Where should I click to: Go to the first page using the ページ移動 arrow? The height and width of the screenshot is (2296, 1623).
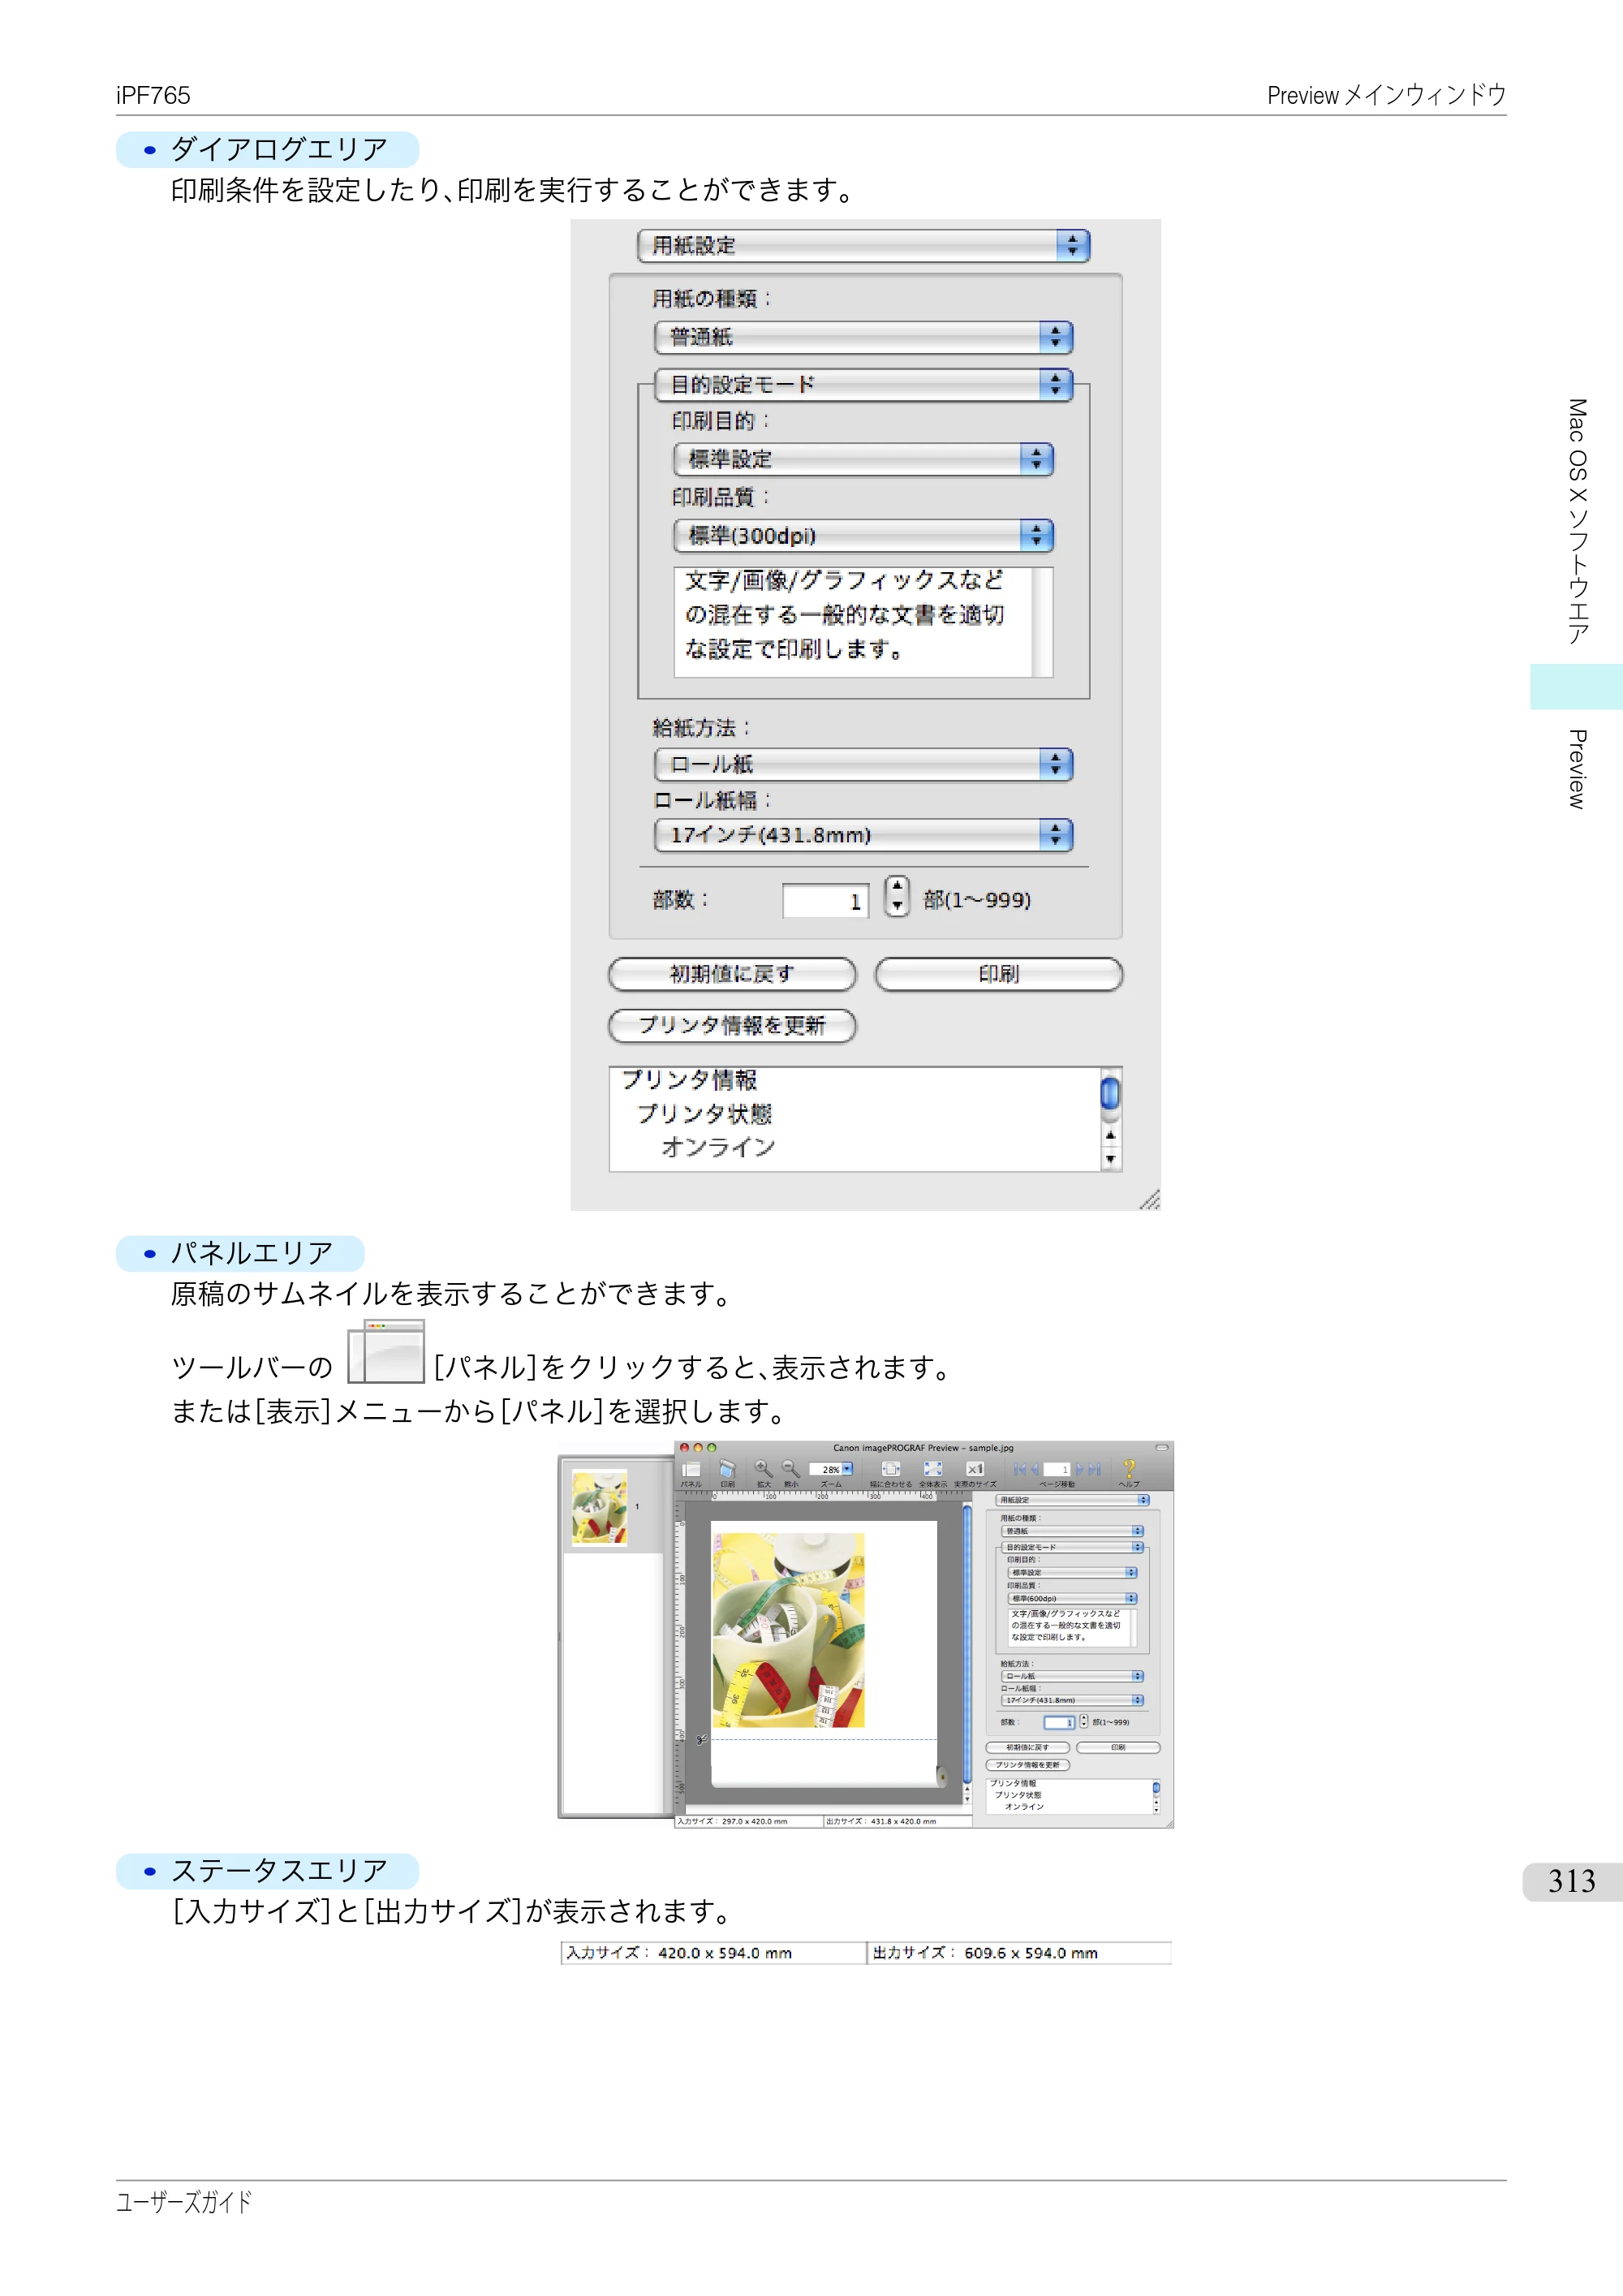1020,1469
